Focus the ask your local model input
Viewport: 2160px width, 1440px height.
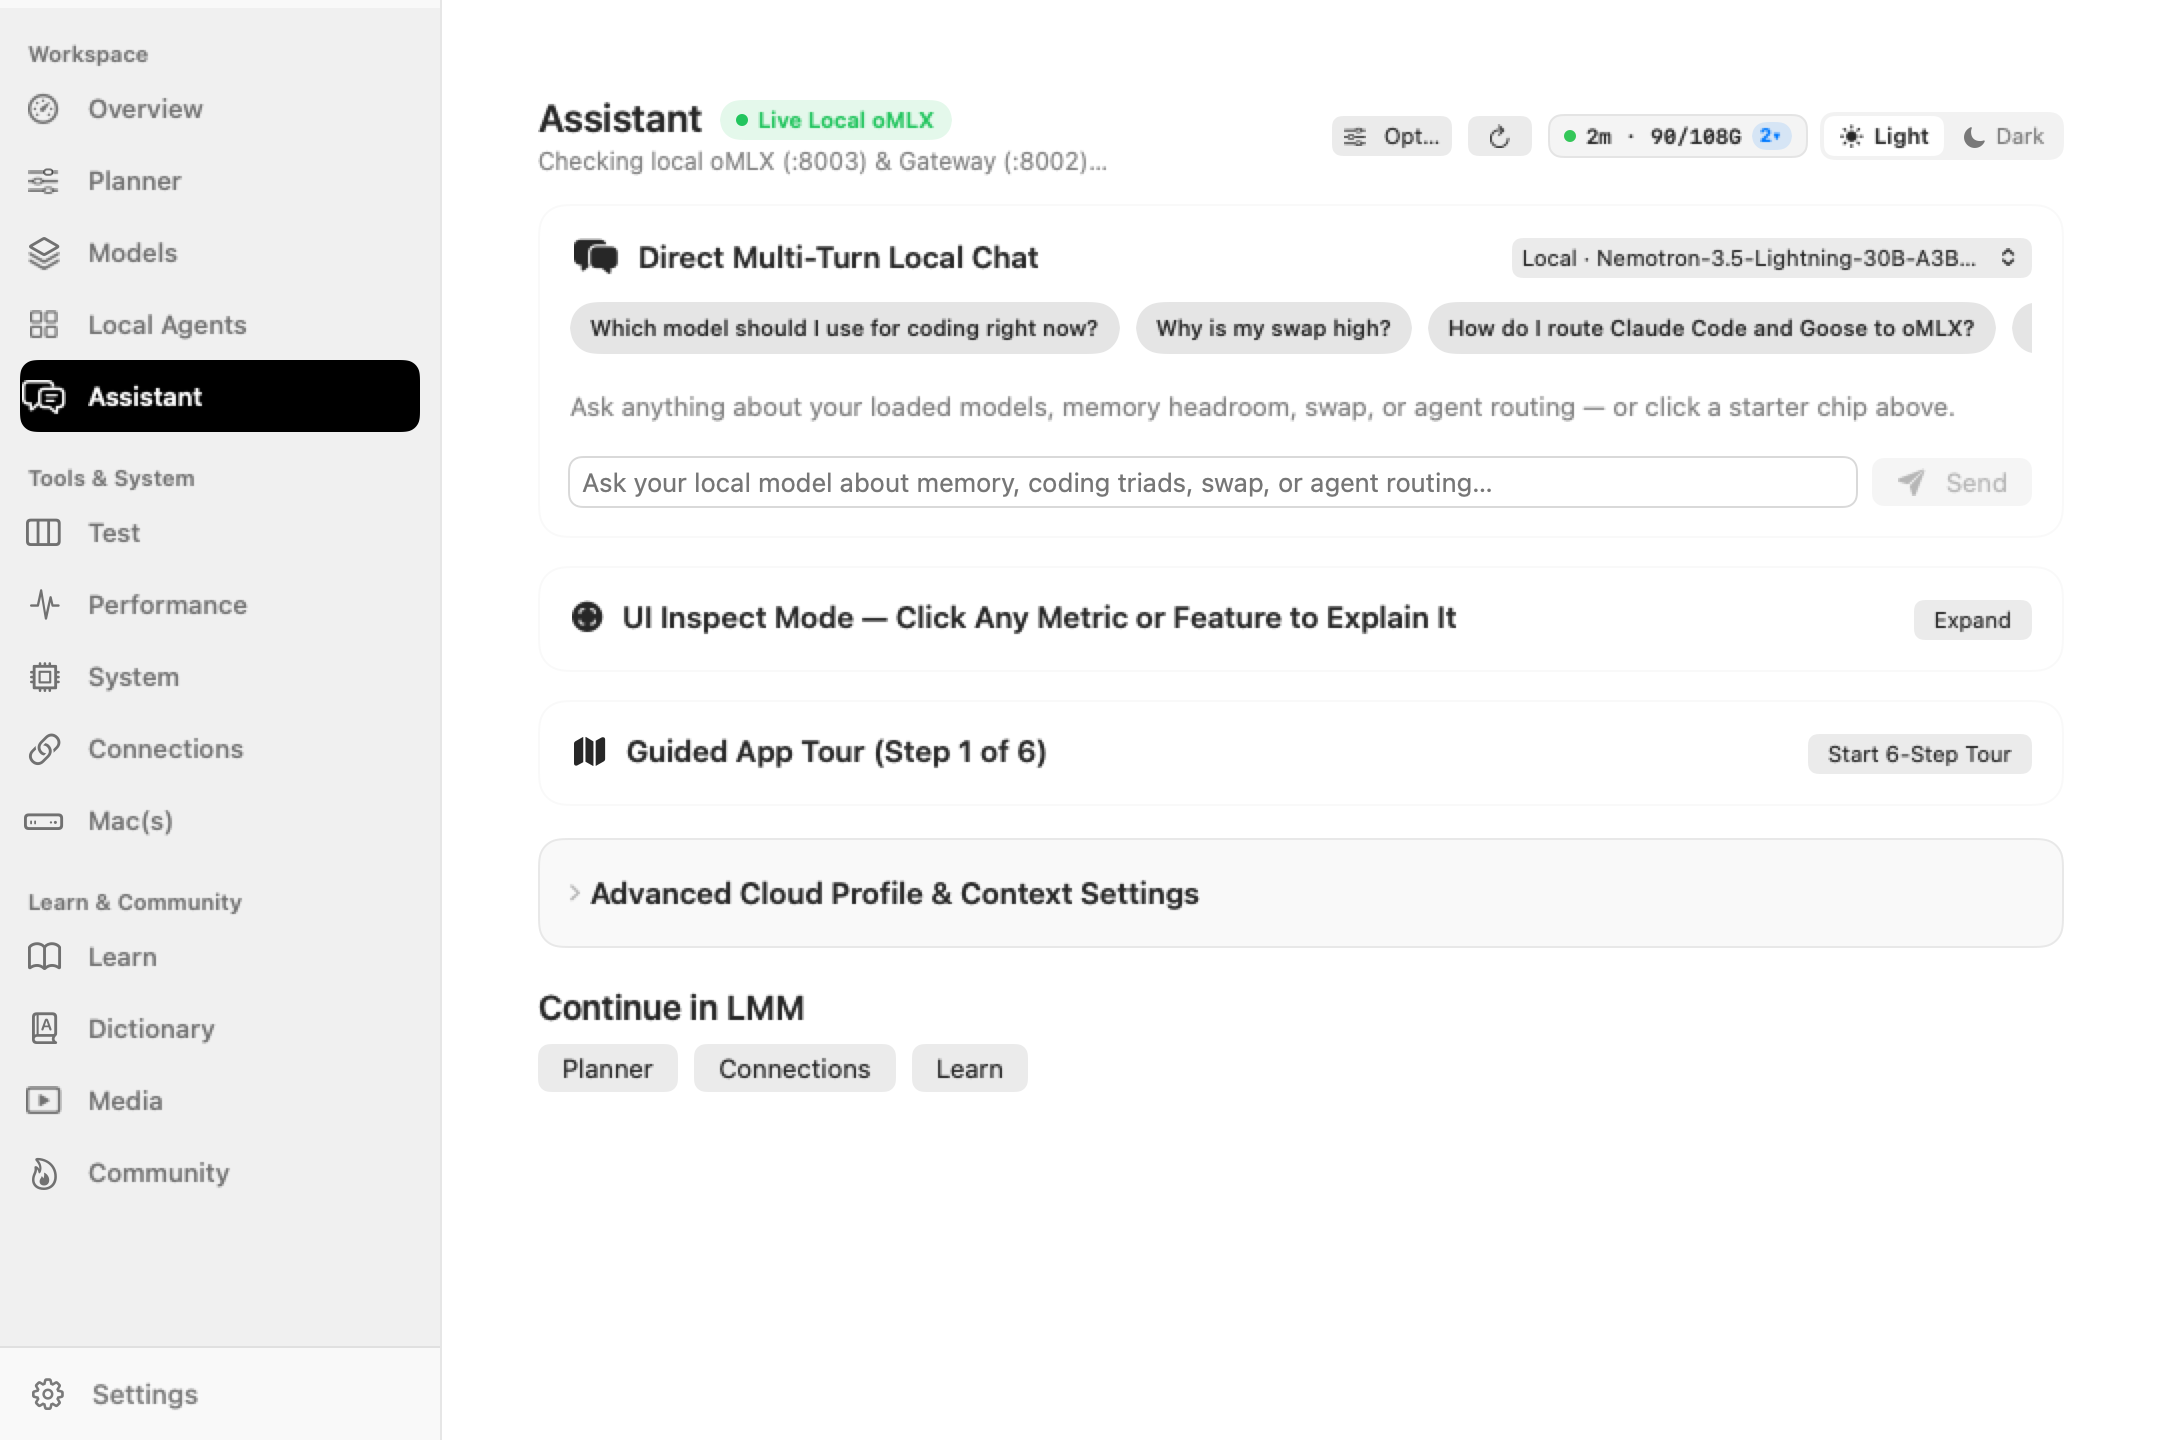(x=1212, y=483)
